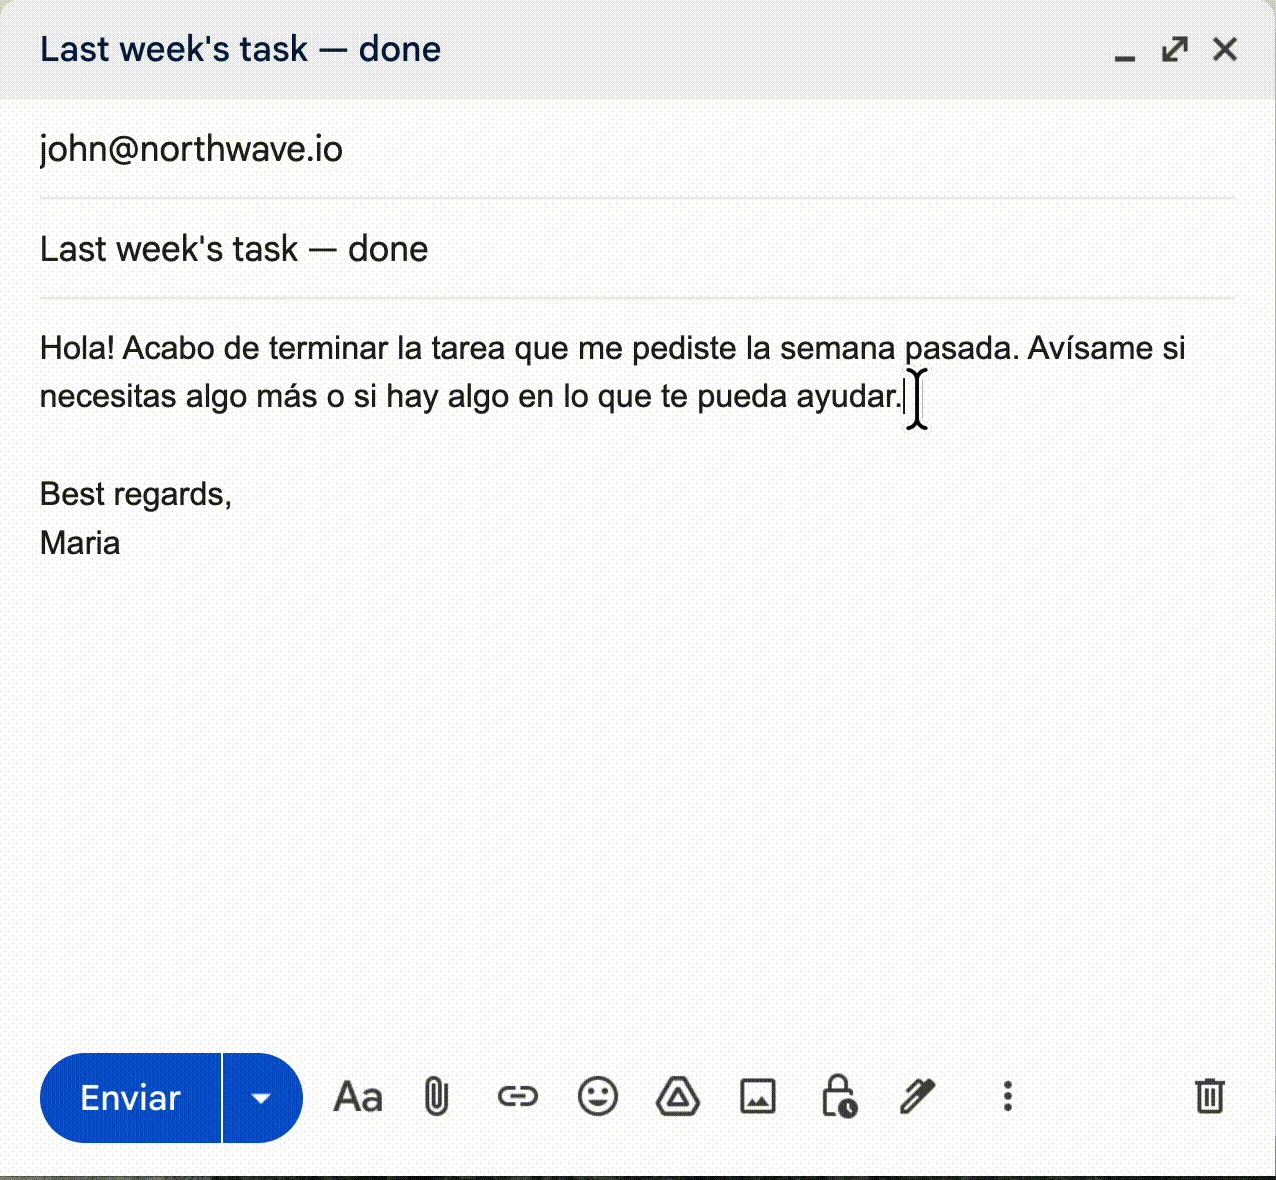Toggle confidential mode lock icon

(838, 1097)
